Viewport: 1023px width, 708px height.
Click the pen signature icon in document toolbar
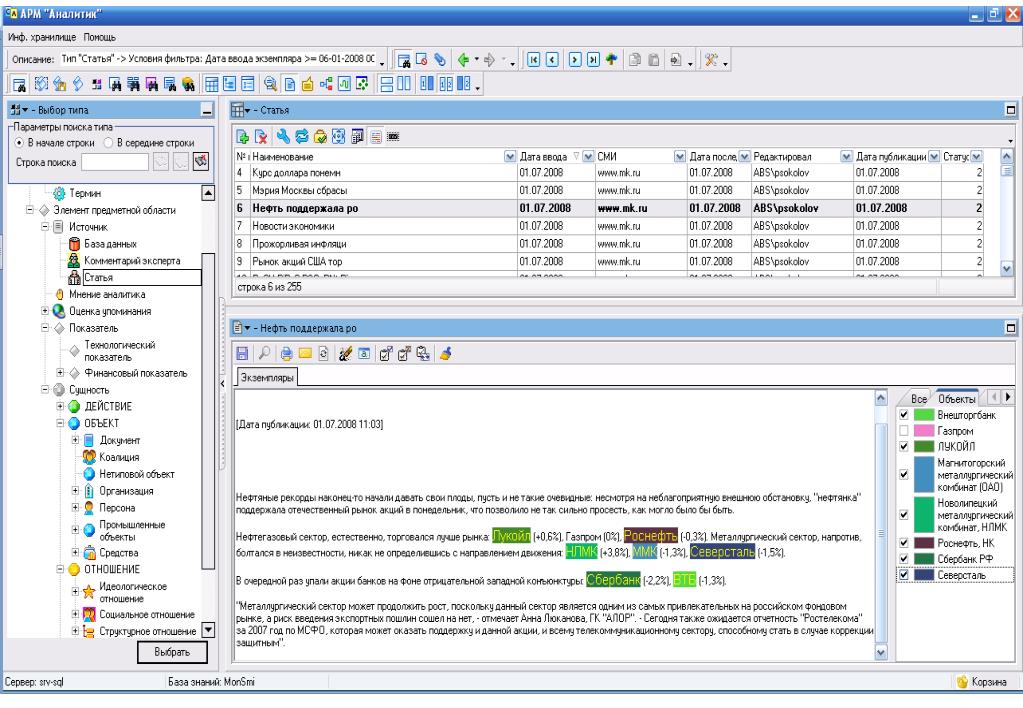pyautogui.click(x=345, y=354)
